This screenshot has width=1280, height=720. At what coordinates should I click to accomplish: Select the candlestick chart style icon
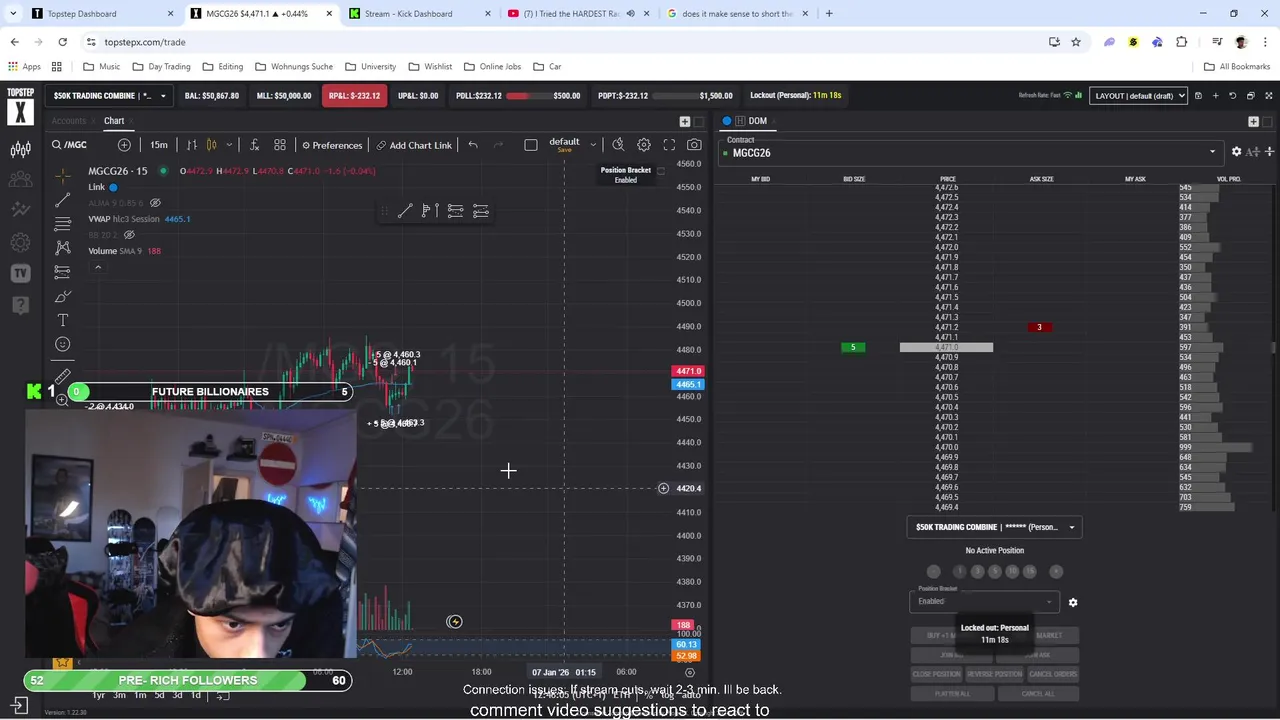(211, 145)
